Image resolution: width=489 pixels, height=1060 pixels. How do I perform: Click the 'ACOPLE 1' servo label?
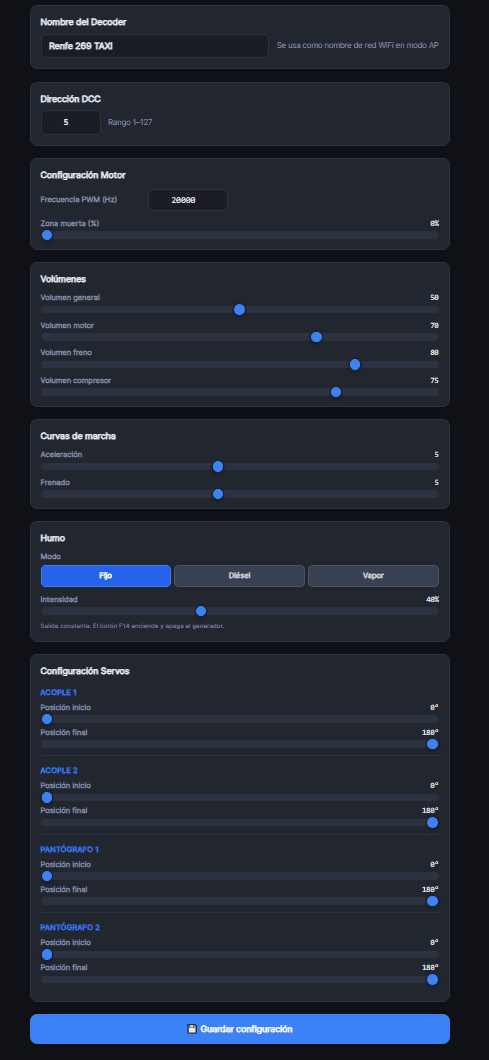(59, 693)
